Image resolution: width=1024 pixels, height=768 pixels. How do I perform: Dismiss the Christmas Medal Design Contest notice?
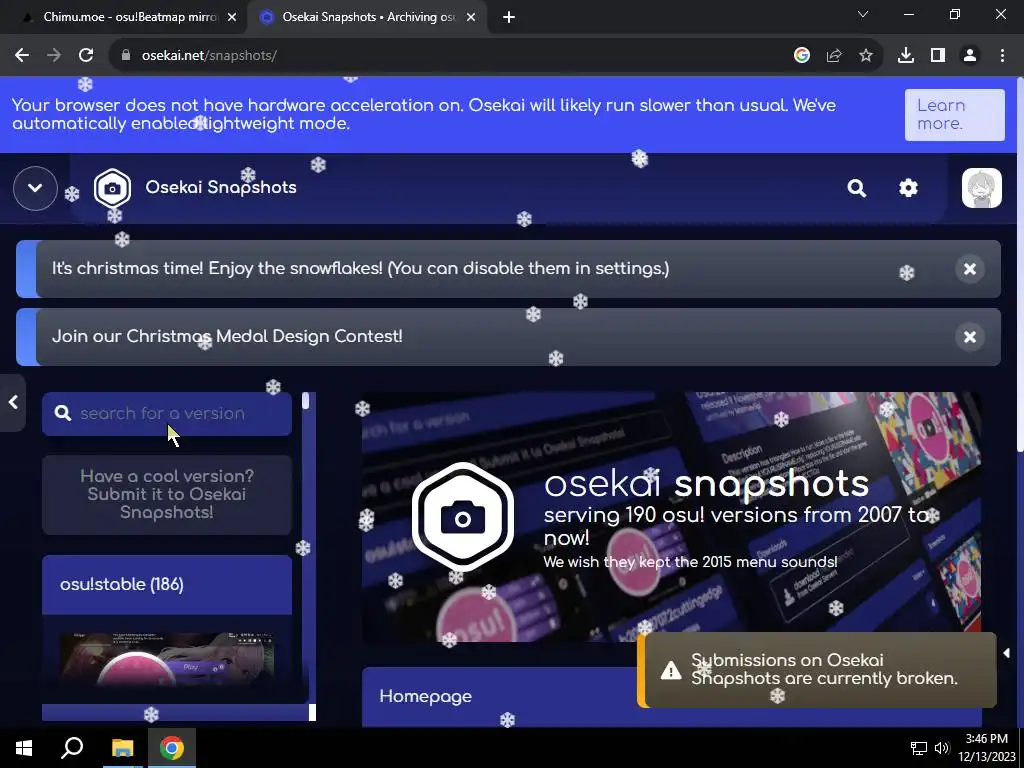tap(970, 337)
